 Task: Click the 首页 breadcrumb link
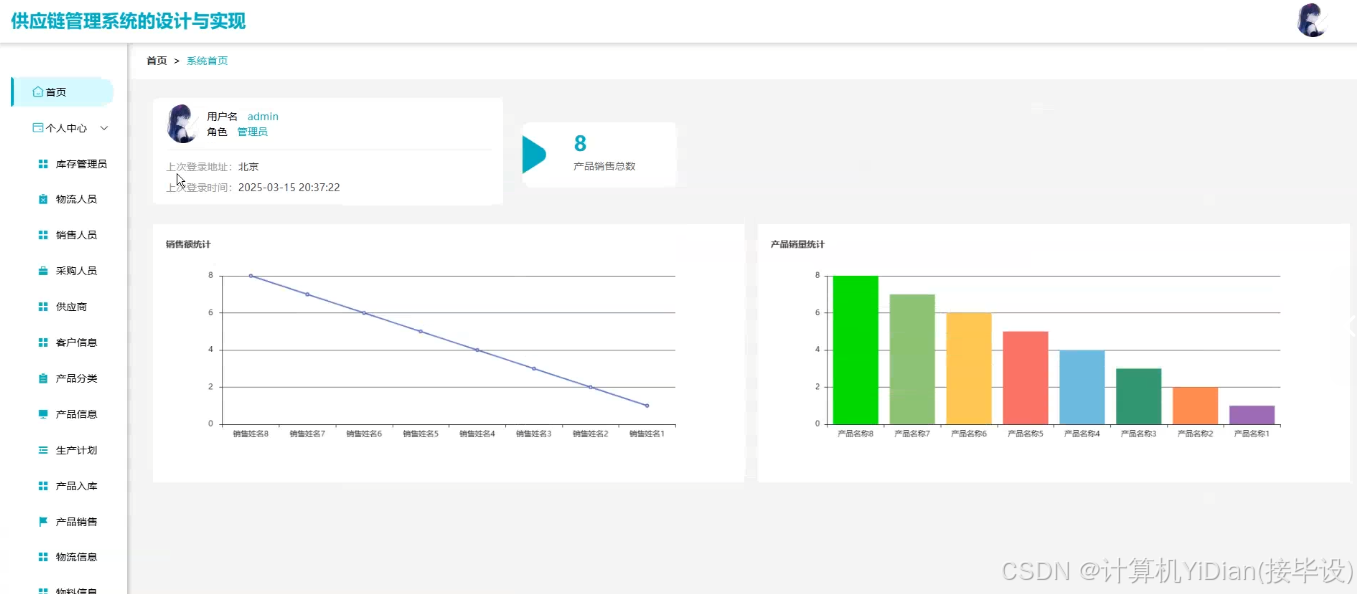(x=157, y=61)
